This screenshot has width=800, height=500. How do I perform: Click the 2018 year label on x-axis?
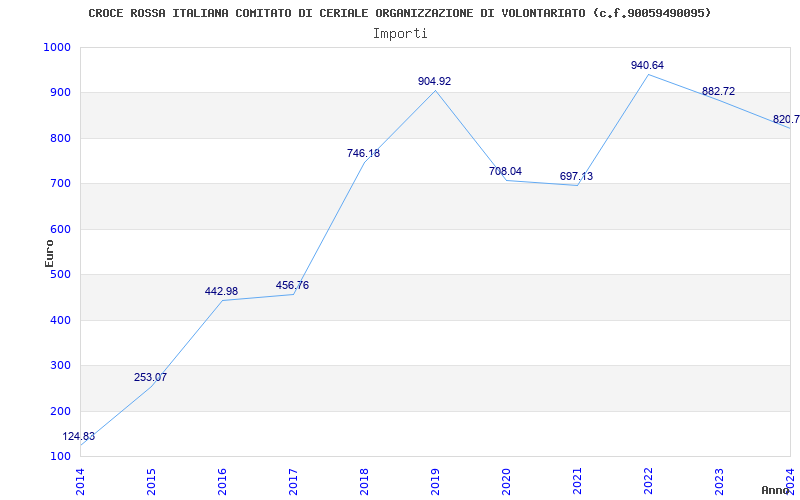click(x=364, y=482)
